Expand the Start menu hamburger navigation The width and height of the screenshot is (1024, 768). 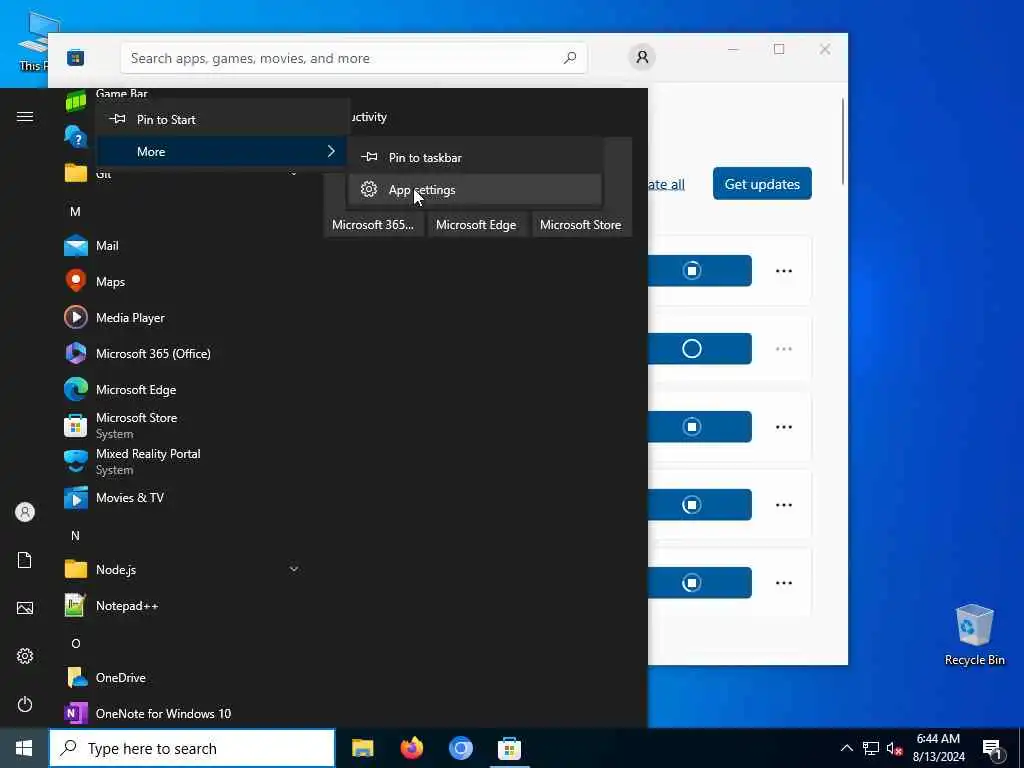25,116
